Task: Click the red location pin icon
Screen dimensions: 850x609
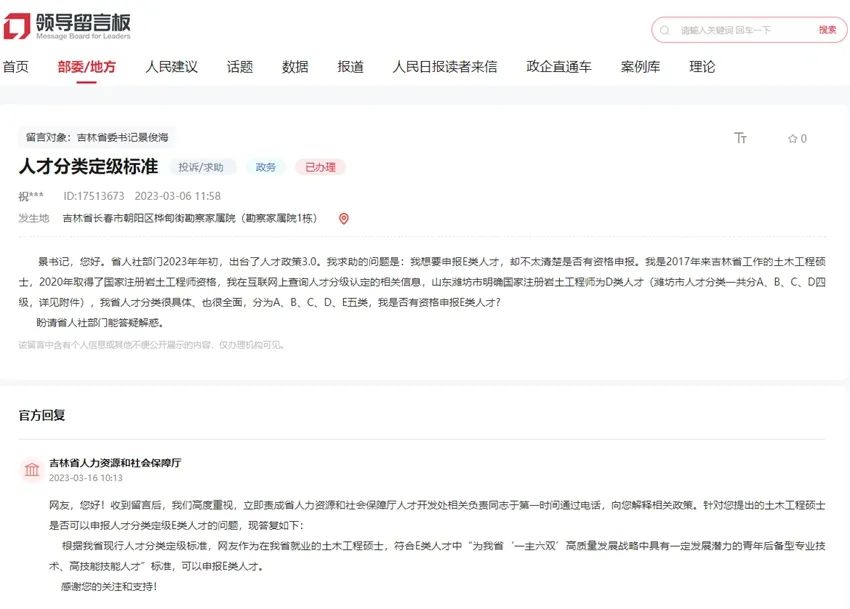Action: [x=344, y=218]
